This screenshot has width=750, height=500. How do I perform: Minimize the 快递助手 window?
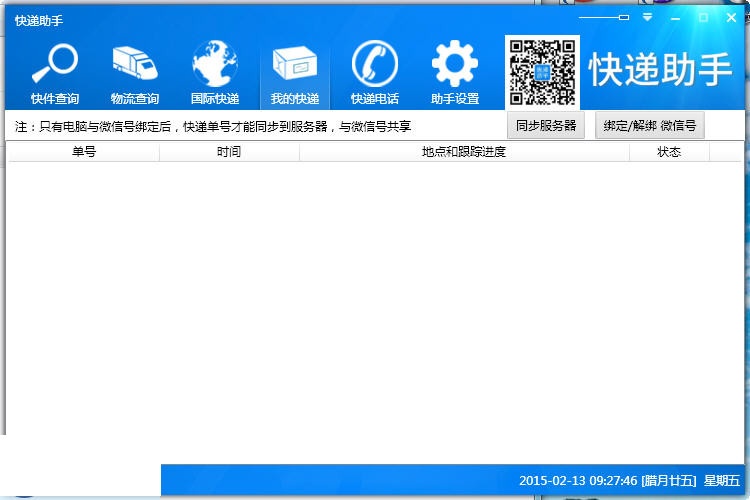click(675, 18)
